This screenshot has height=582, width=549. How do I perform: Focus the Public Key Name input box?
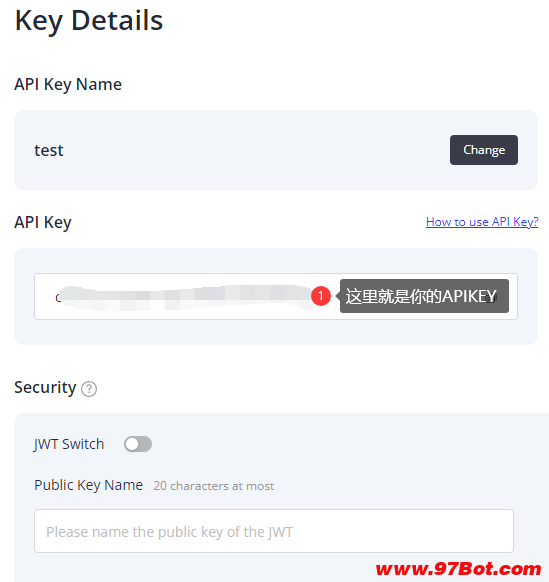point(274,531)
